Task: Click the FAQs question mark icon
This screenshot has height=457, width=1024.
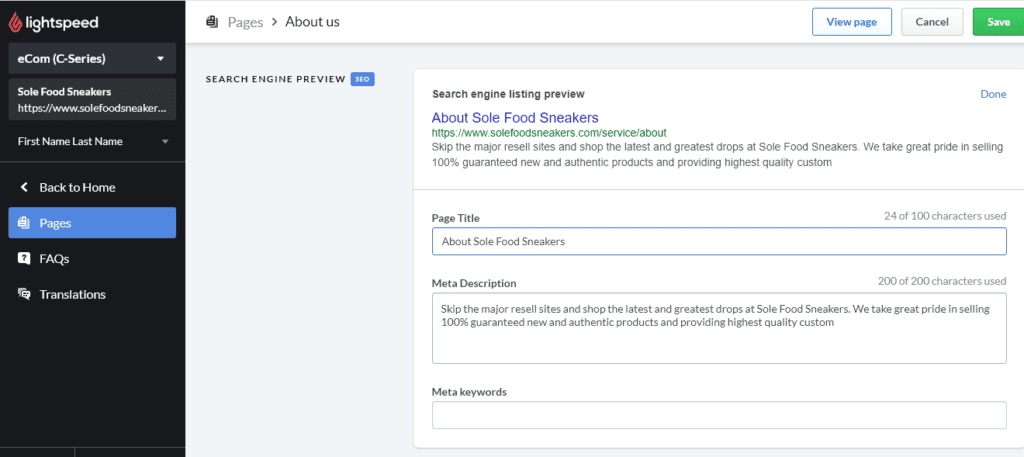Action: (x=24, y=259)
